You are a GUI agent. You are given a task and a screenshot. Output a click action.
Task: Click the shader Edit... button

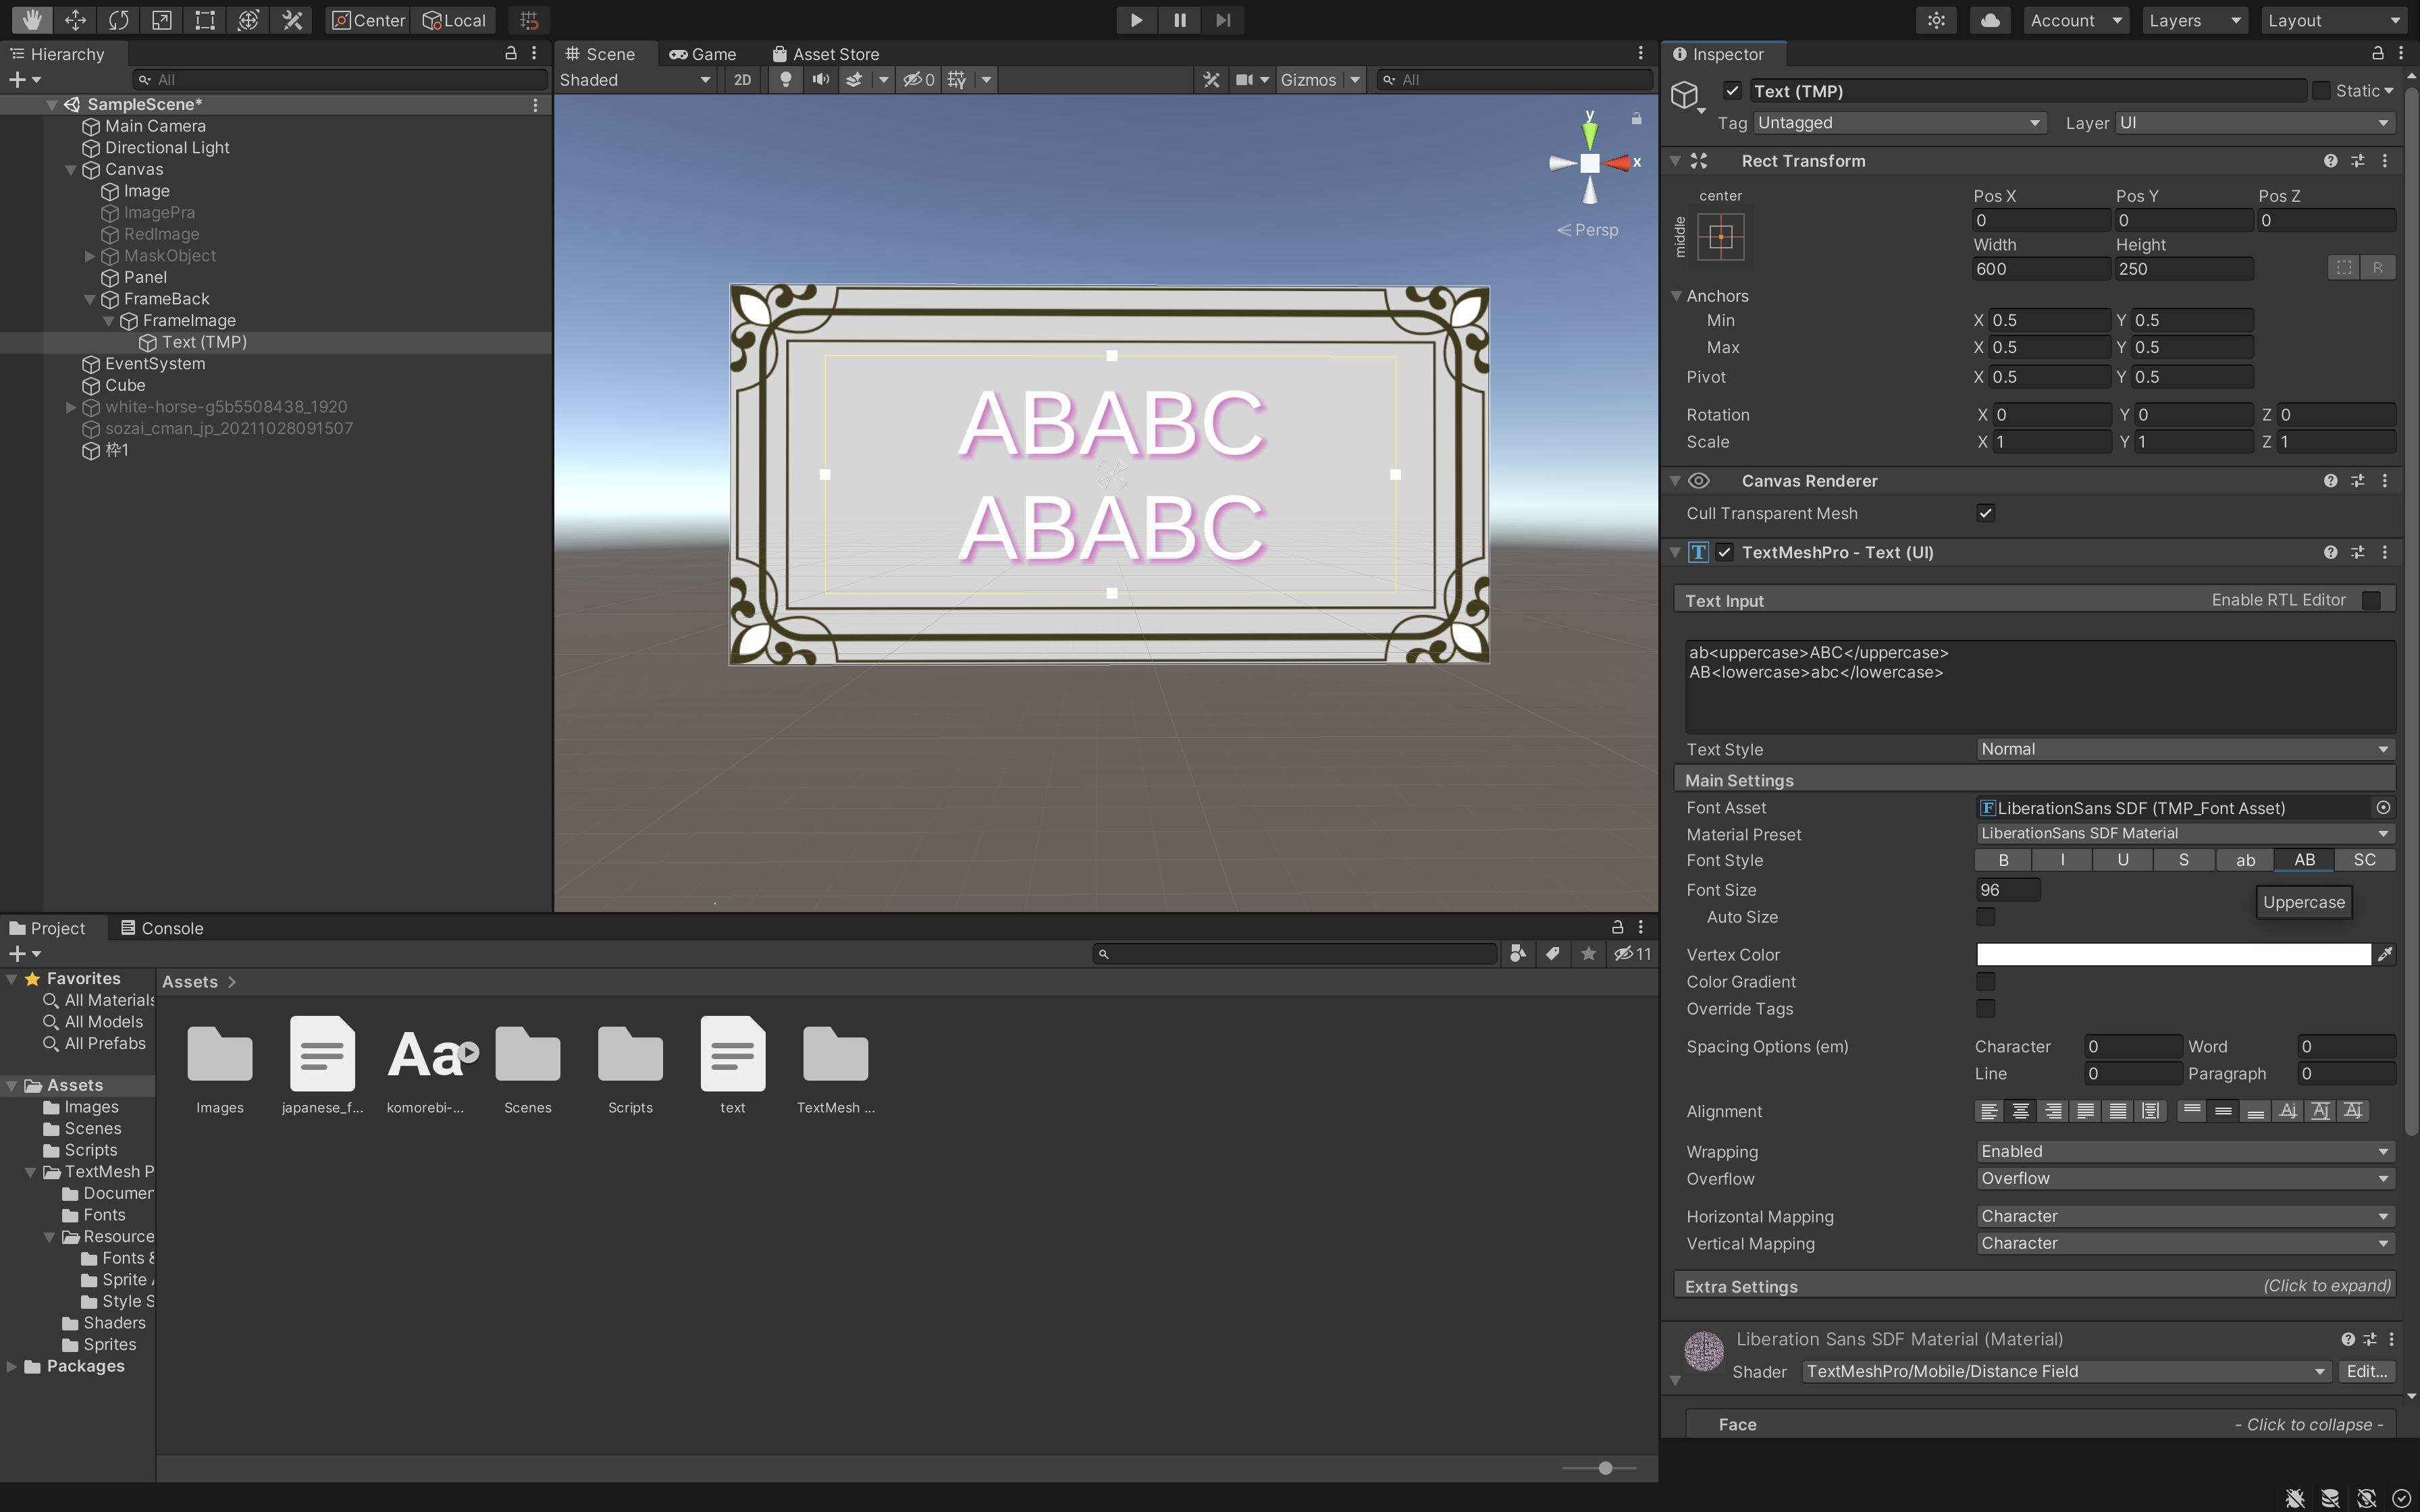(2366, 1371)
